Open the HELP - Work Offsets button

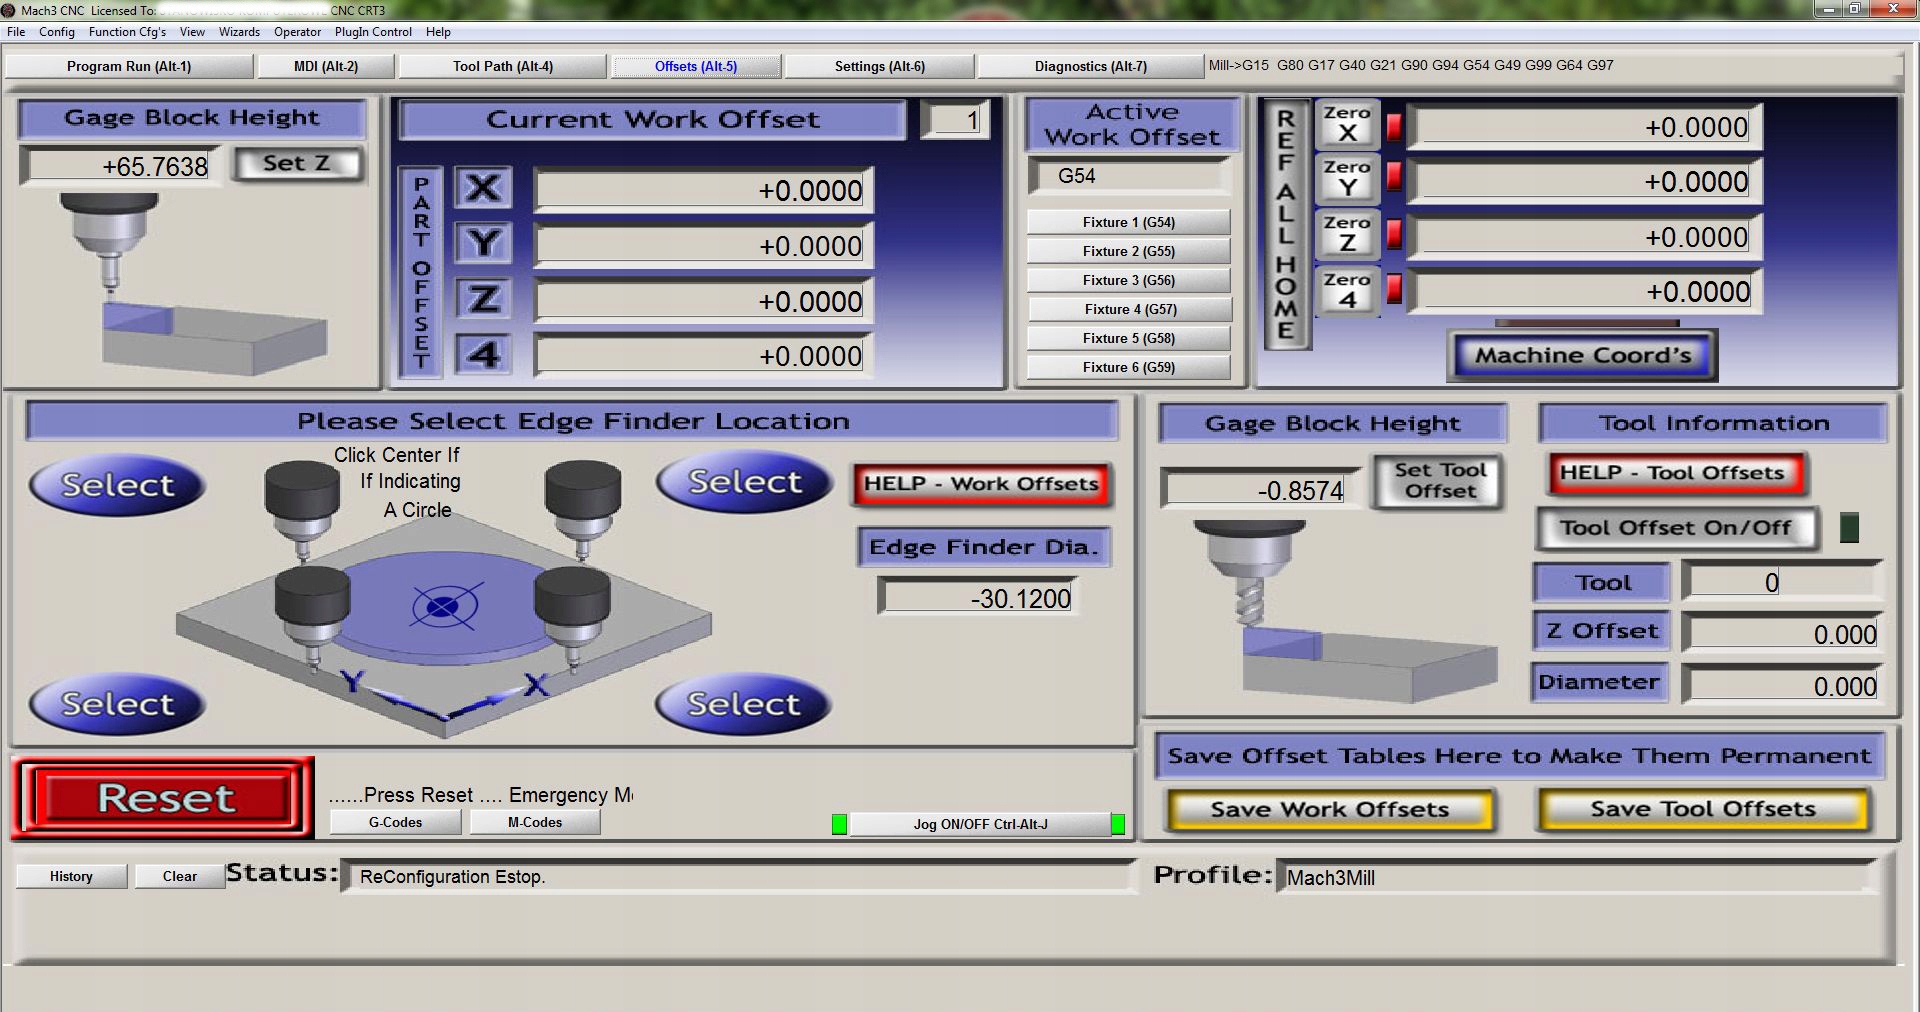[x=980, y=484]
